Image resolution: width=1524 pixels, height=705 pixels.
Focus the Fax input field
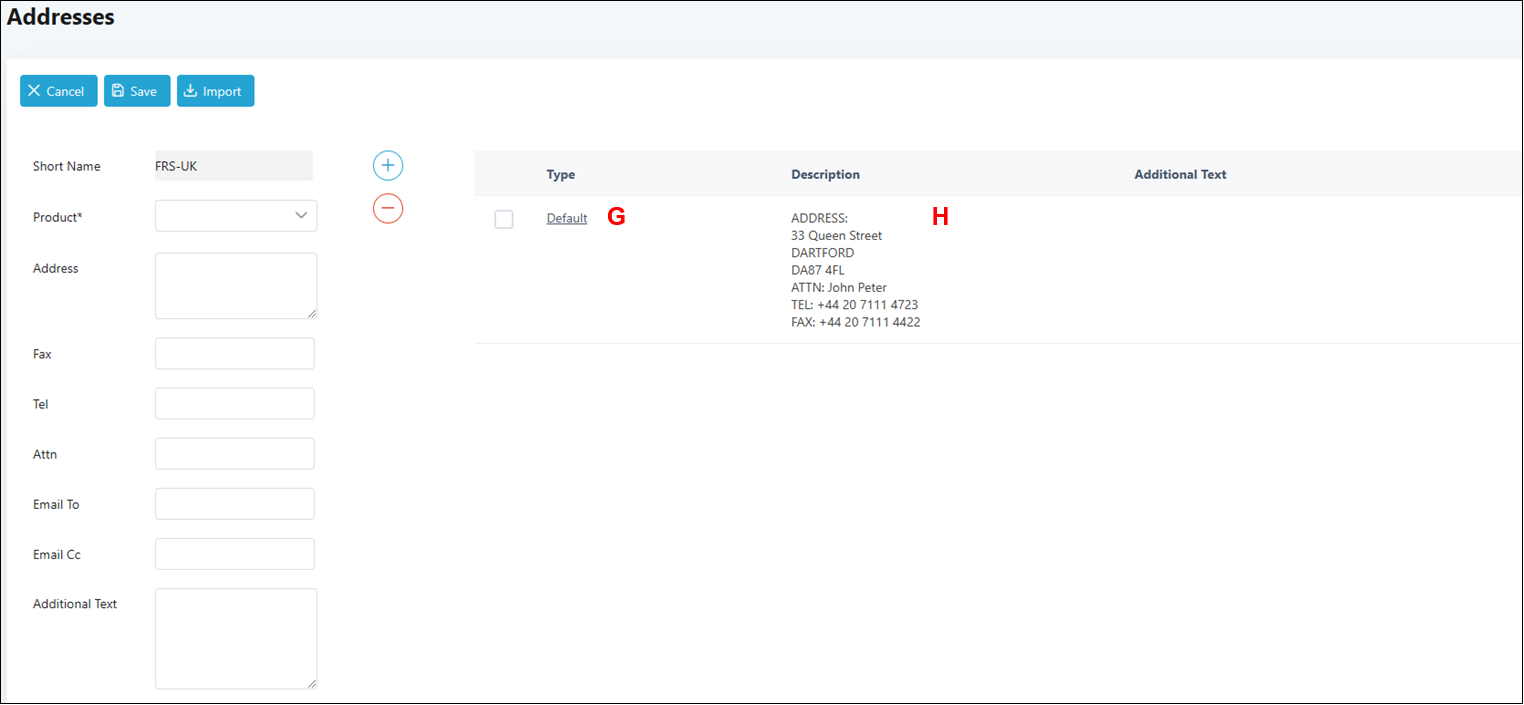(235, 354)
